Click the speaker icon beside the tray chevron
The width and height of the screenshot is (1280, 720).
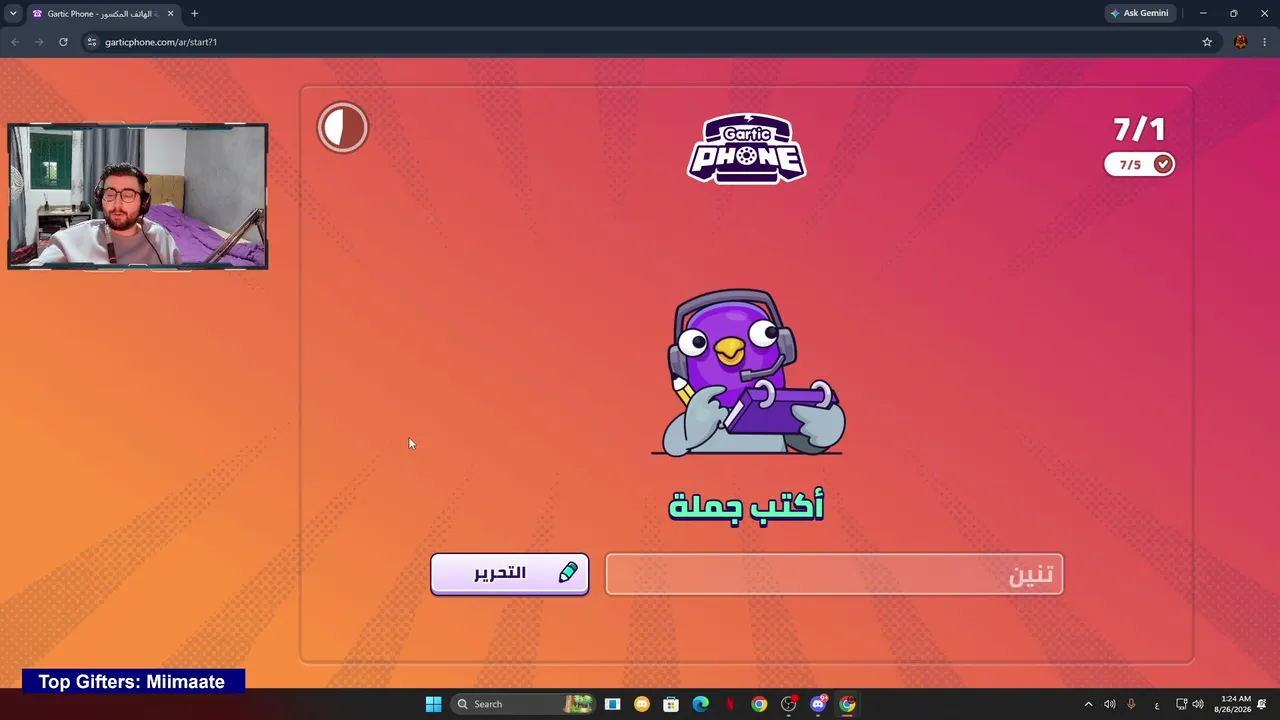pos(1110,704)
